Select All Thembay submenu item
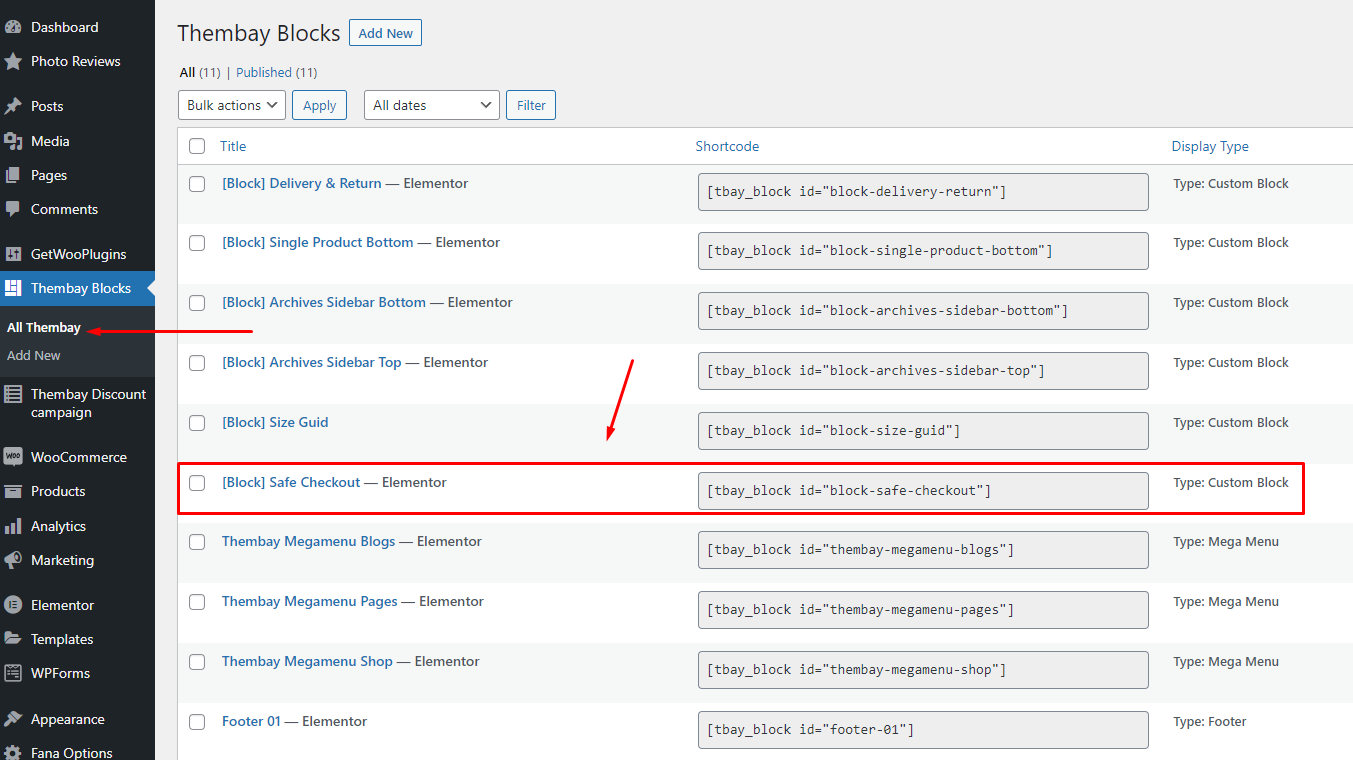This screenshot has height=760, width=1353. click(44, 327)
